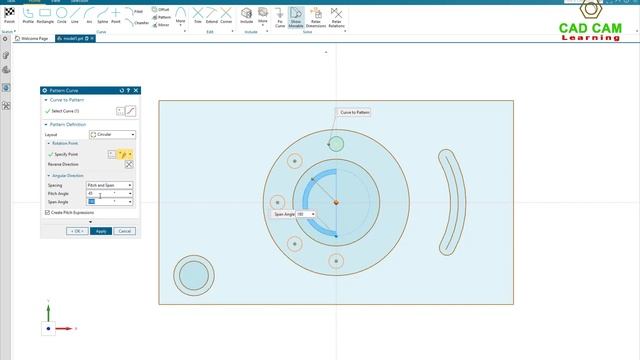Click the Offset curve tool

160,9
